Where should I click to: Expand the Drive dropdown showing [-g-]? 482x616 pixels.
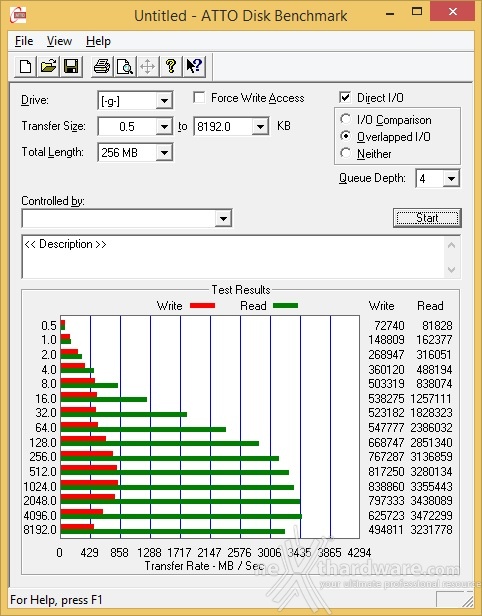point(164,101)
